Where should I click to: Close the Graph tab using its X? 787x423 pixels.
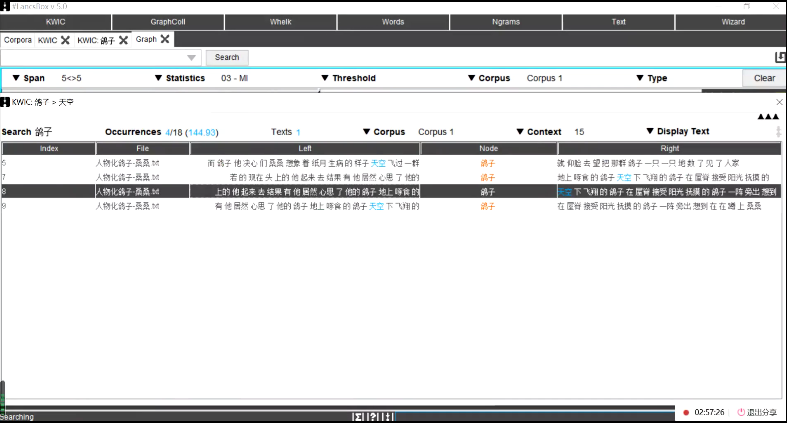click(167, 39)
